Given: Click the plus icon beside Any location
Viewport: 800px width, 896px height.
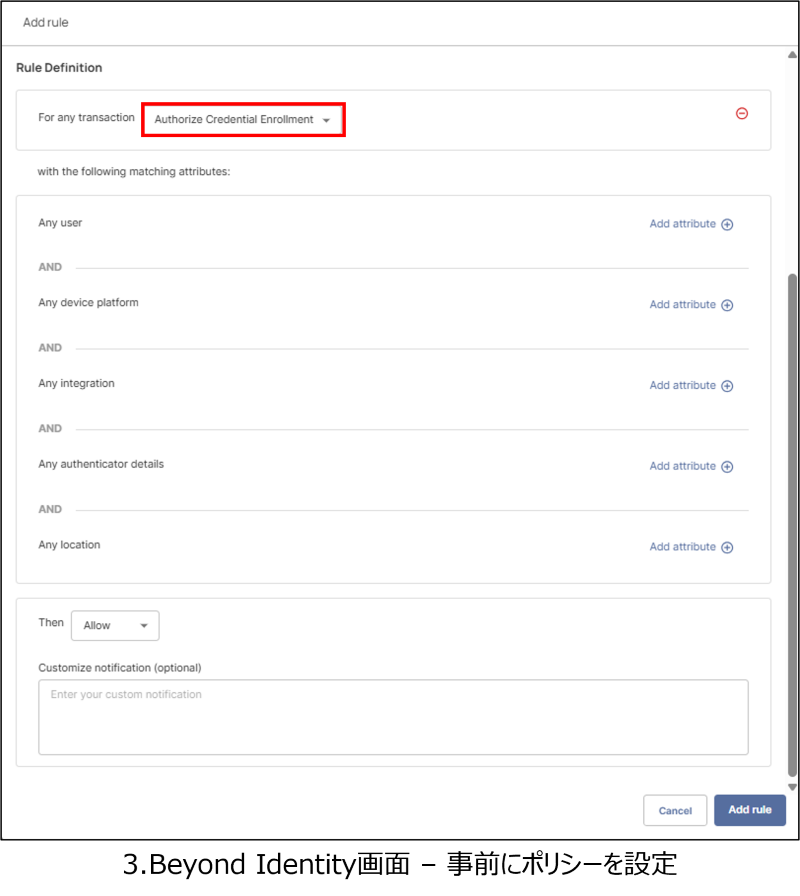Looking at the screenshot, I should tap(727, 547).
